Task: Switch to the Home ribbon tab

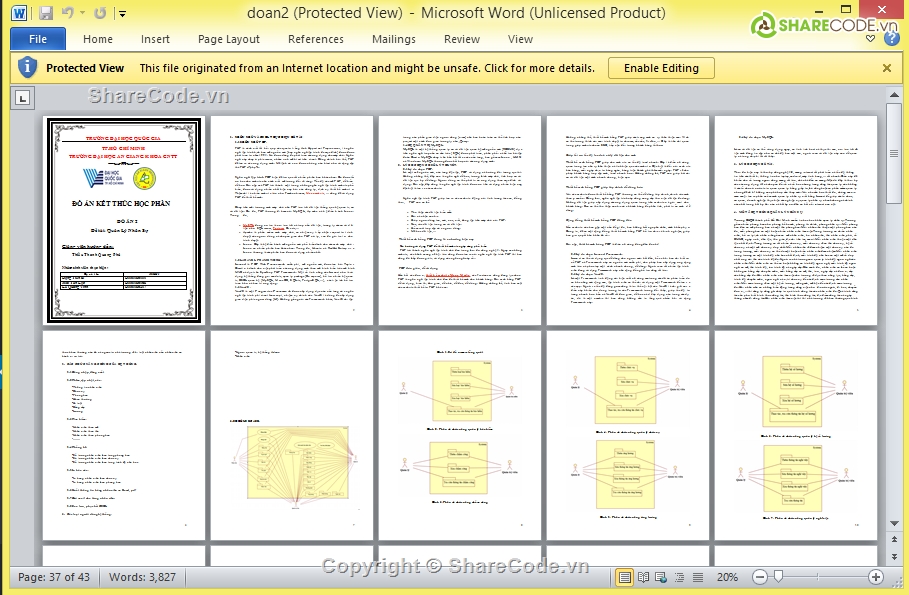Action: (x=97, y=39)
